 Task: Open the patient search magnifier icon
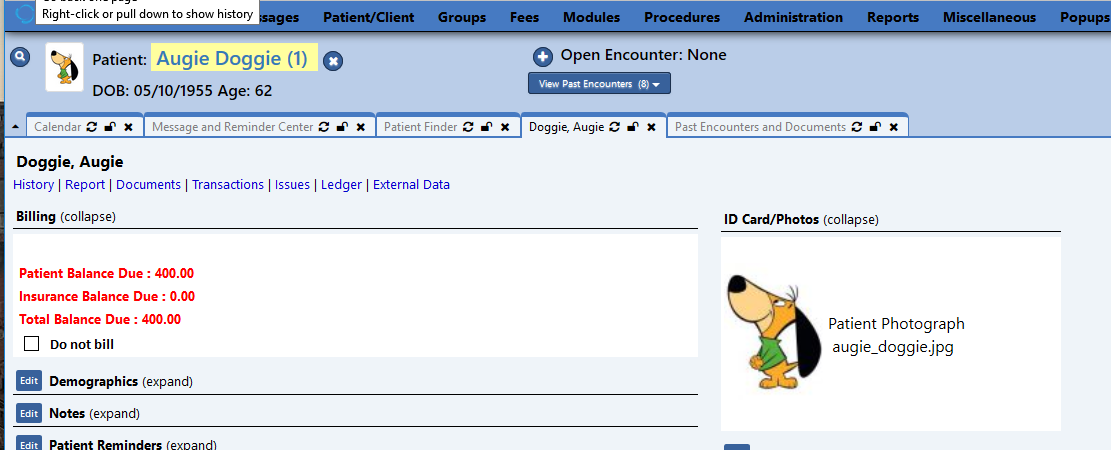point(20,57)
